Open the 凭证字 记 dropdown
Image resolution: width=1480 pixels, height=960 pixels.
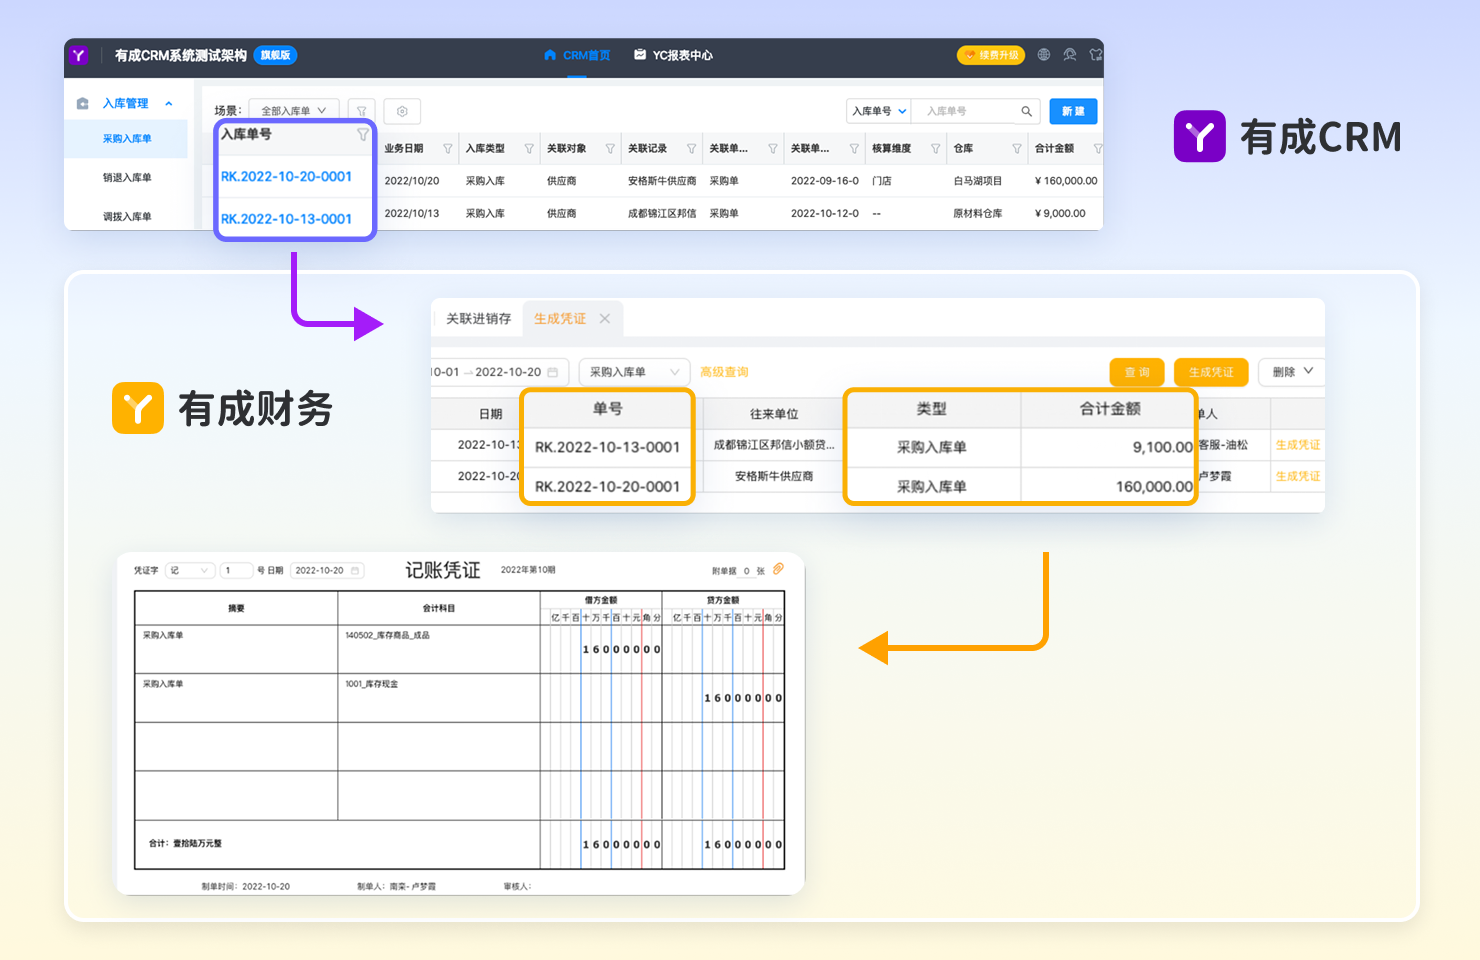[190, 571]
